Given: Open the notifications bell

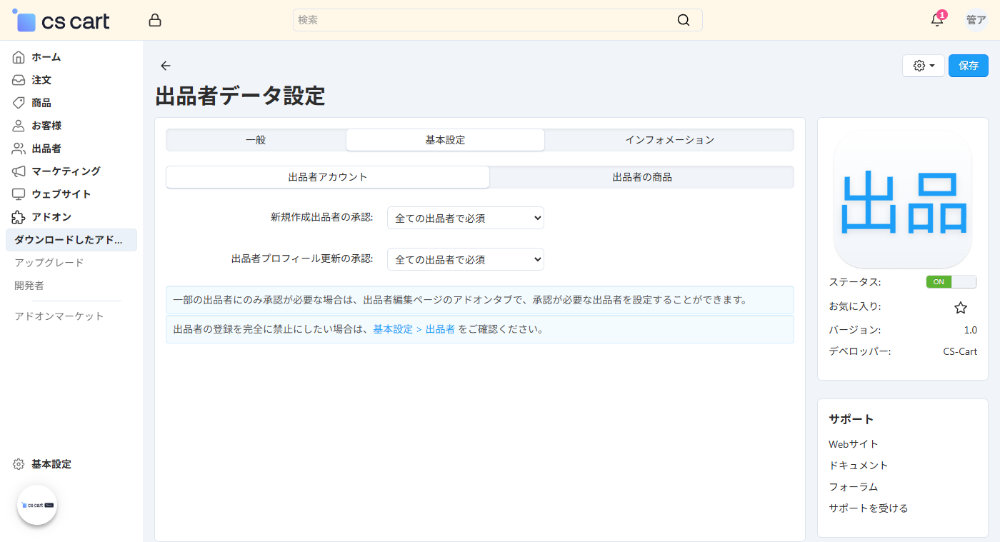Looking at the screenshot, I should tap(937, 20).
